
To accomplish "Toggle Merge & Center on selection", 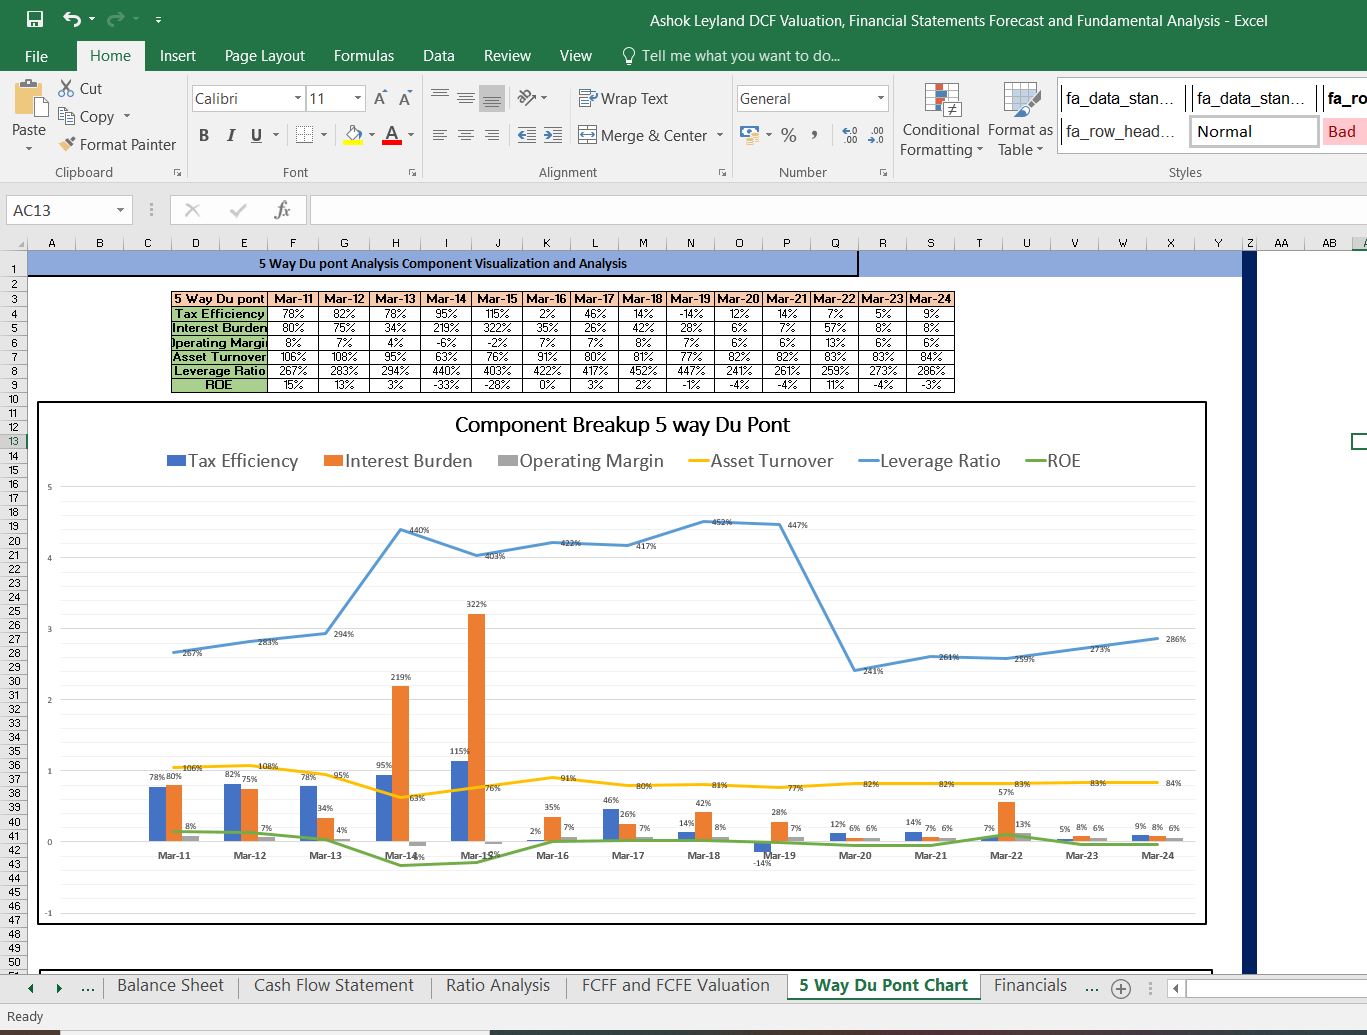I will tap(642, 135).
